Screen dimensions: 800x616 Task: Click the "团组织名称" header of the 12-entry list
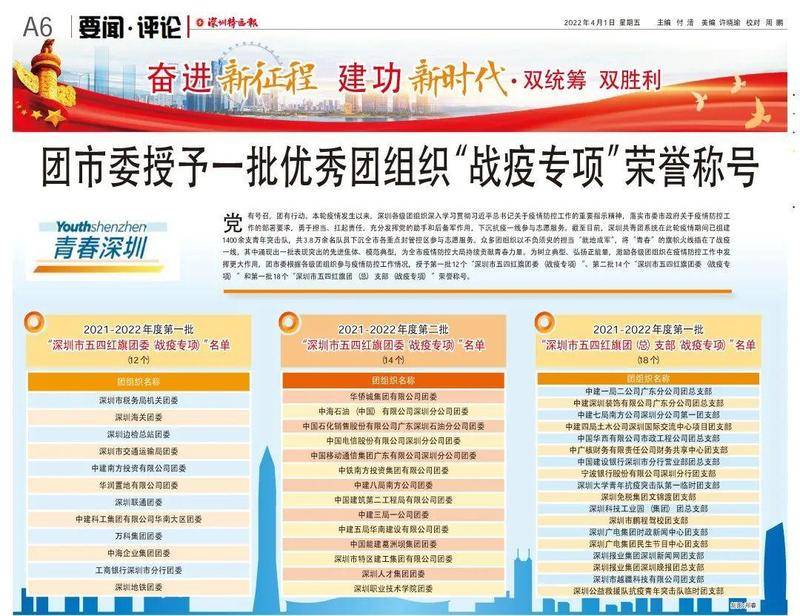tap(138, 381)
